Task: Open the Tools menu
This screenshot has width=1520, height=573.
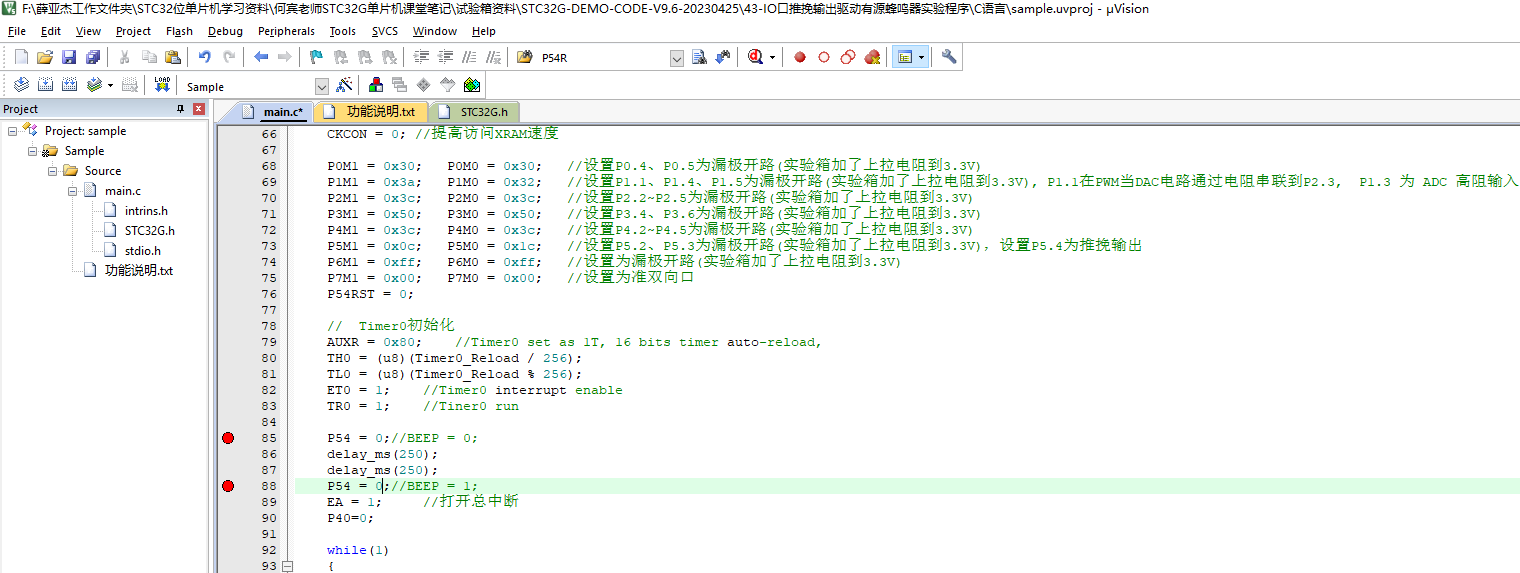Action: click(343, 31)
